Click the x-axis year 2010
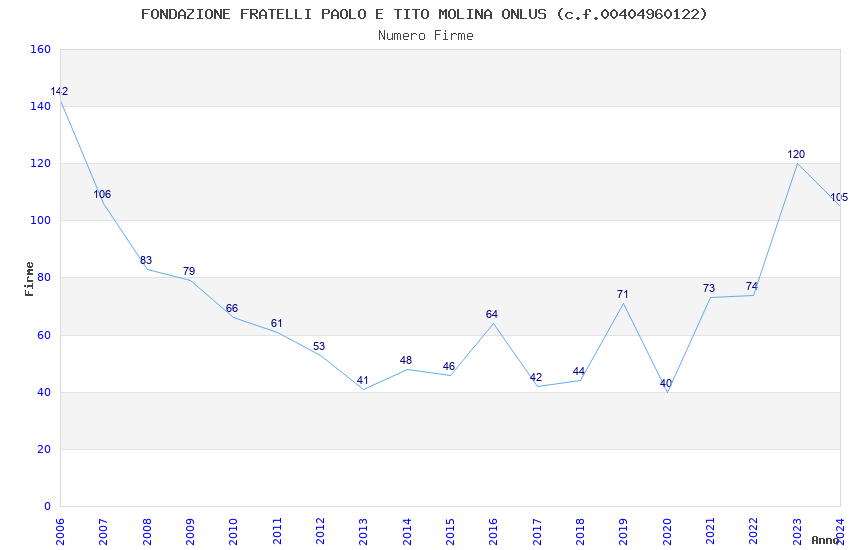The height and width of the screenshot is (550, 850). 234,531
